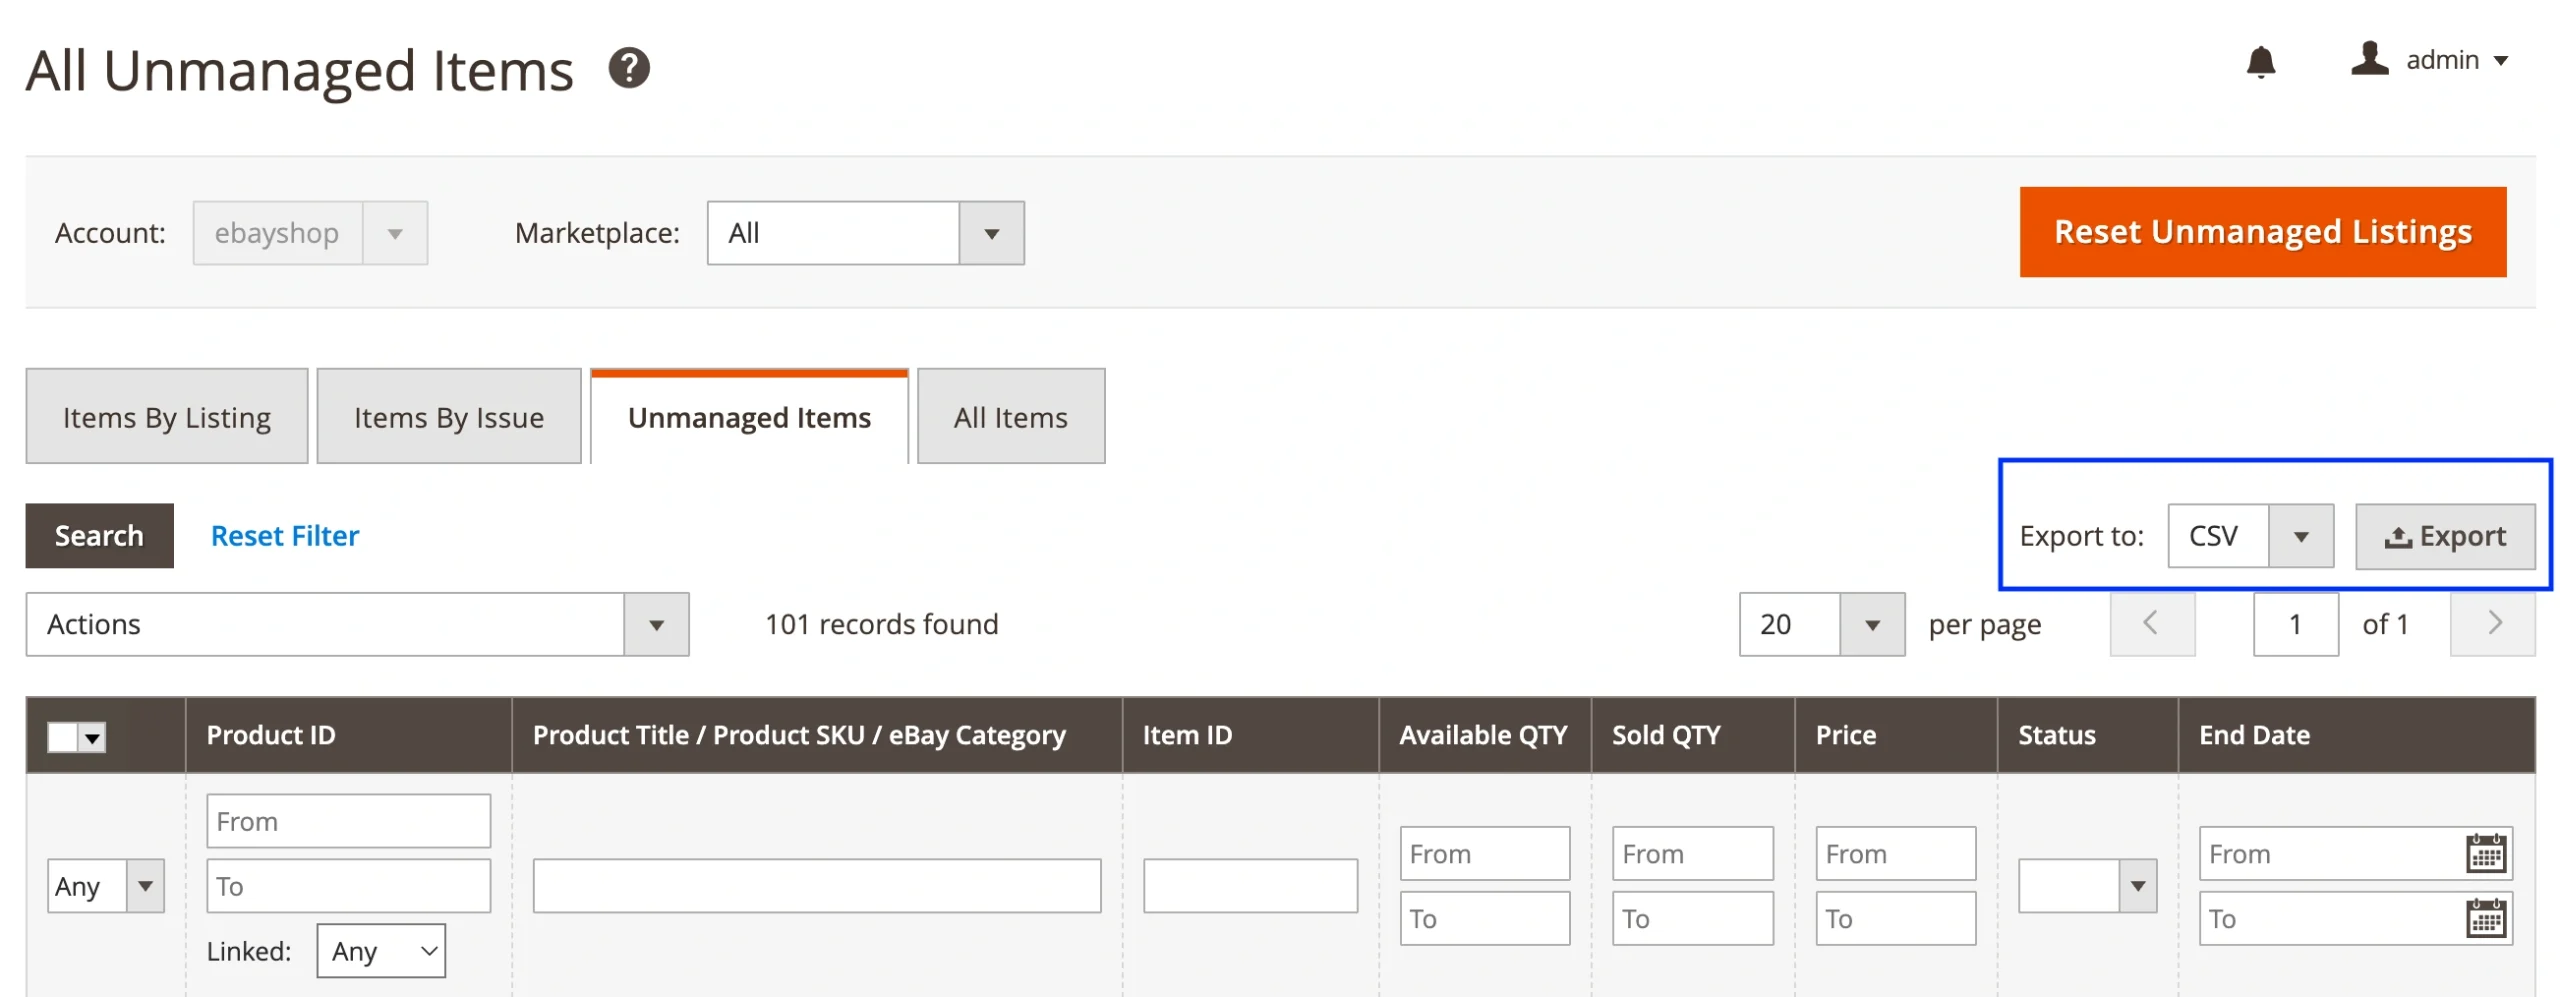The width and height of the screenshot is (2560, 997).
Task: Open the select-all options dropdown arrow
Action: [93, 736]
